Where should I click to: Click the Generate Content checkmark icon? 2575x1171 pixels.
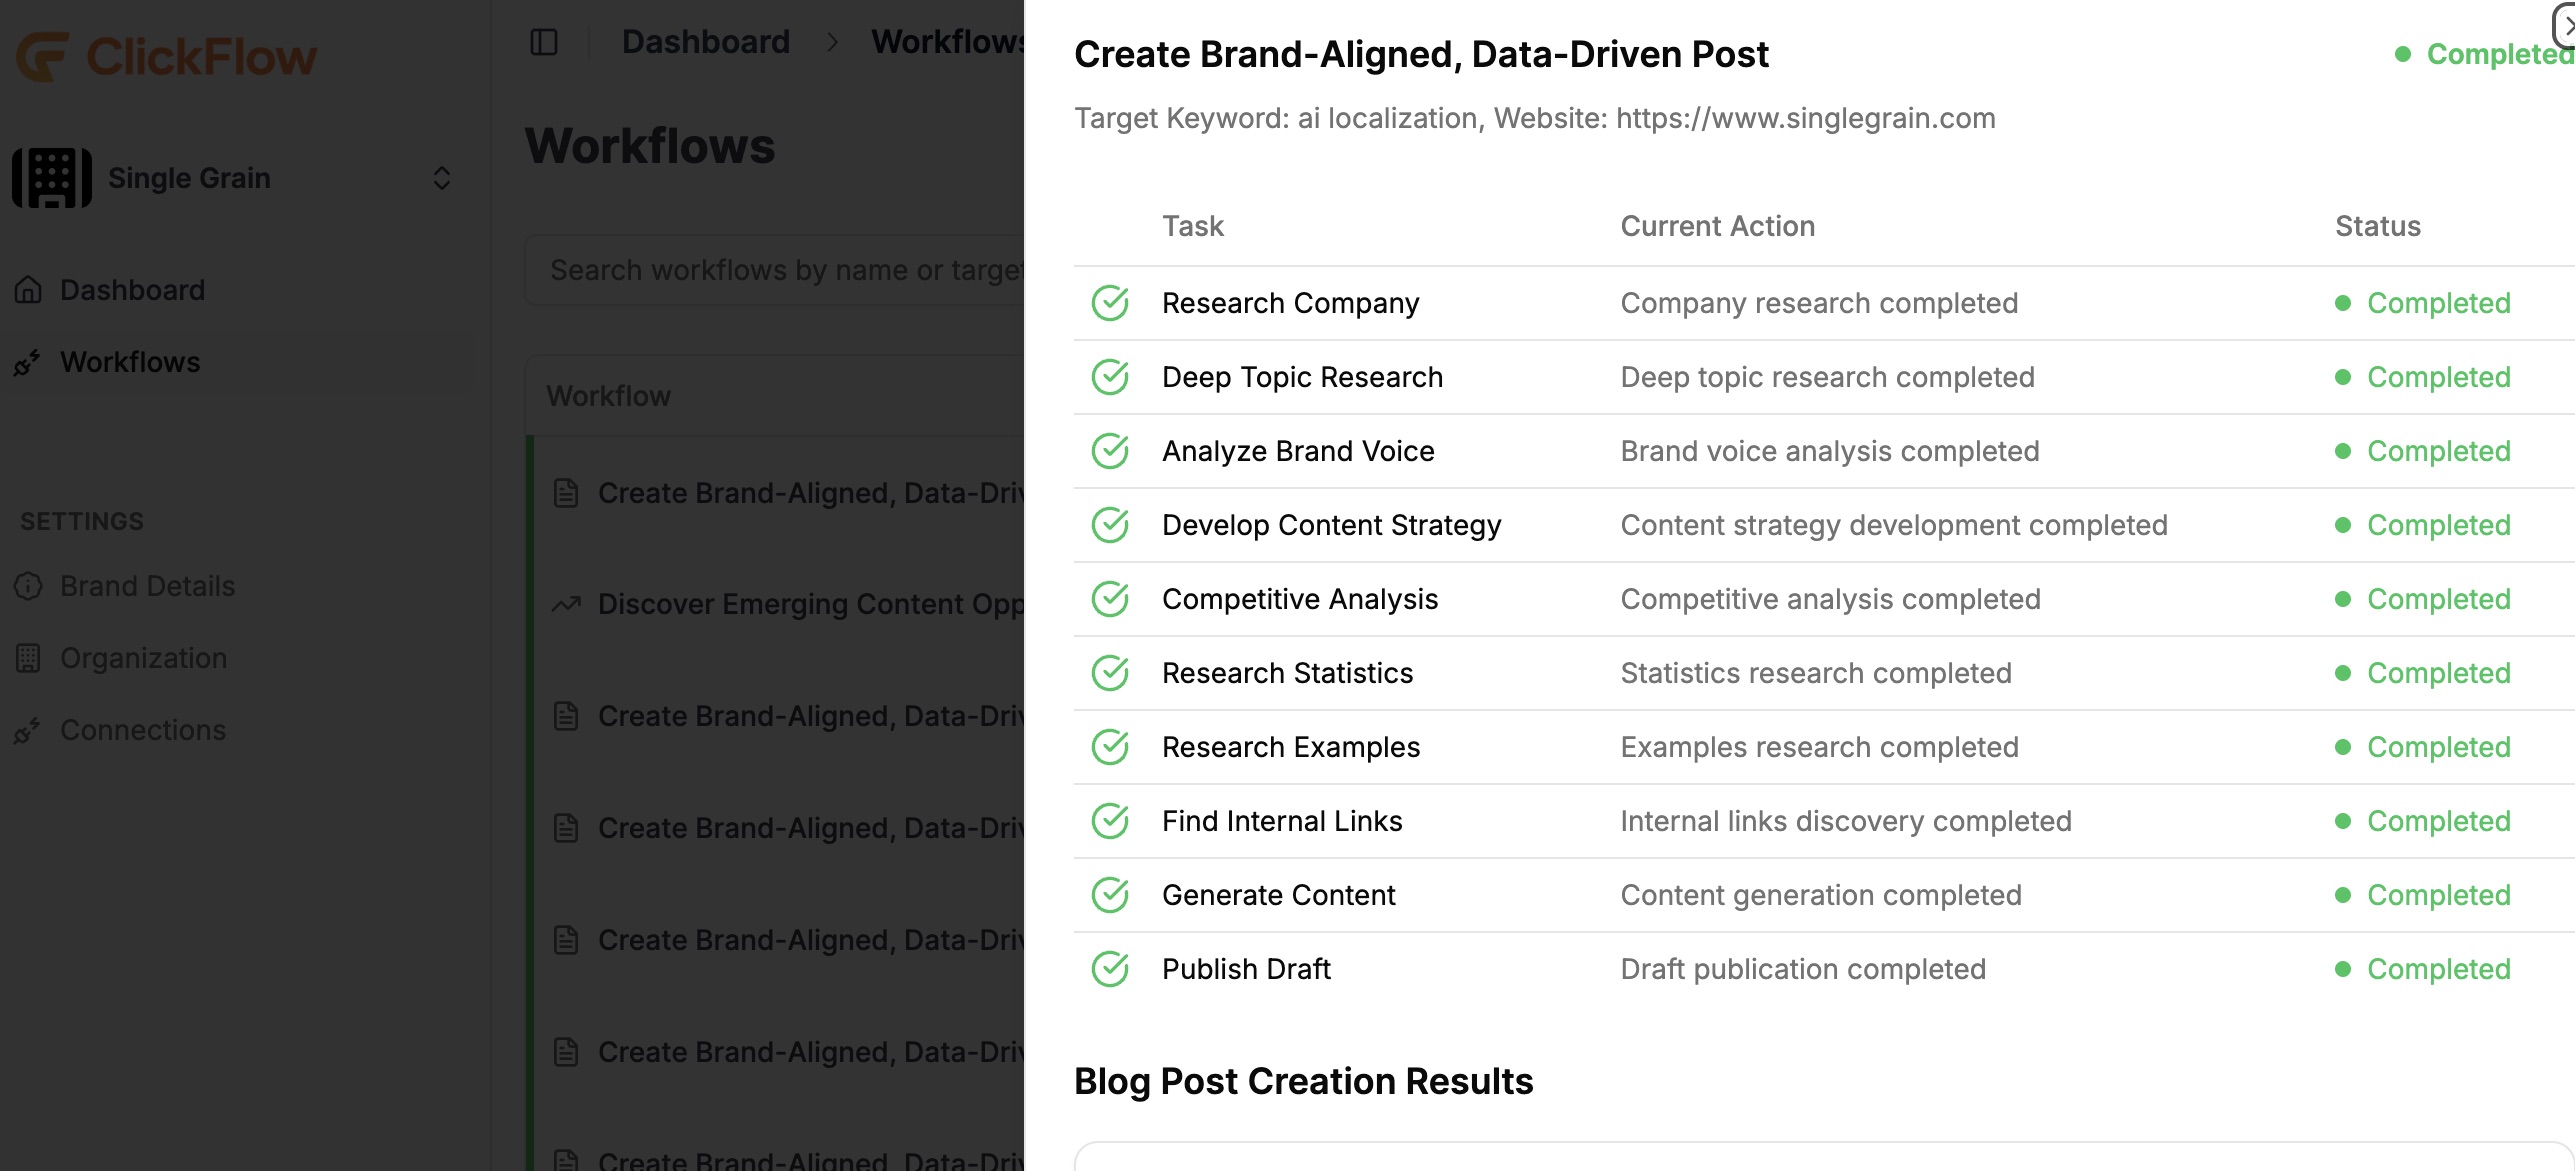tap(1110, 895)
